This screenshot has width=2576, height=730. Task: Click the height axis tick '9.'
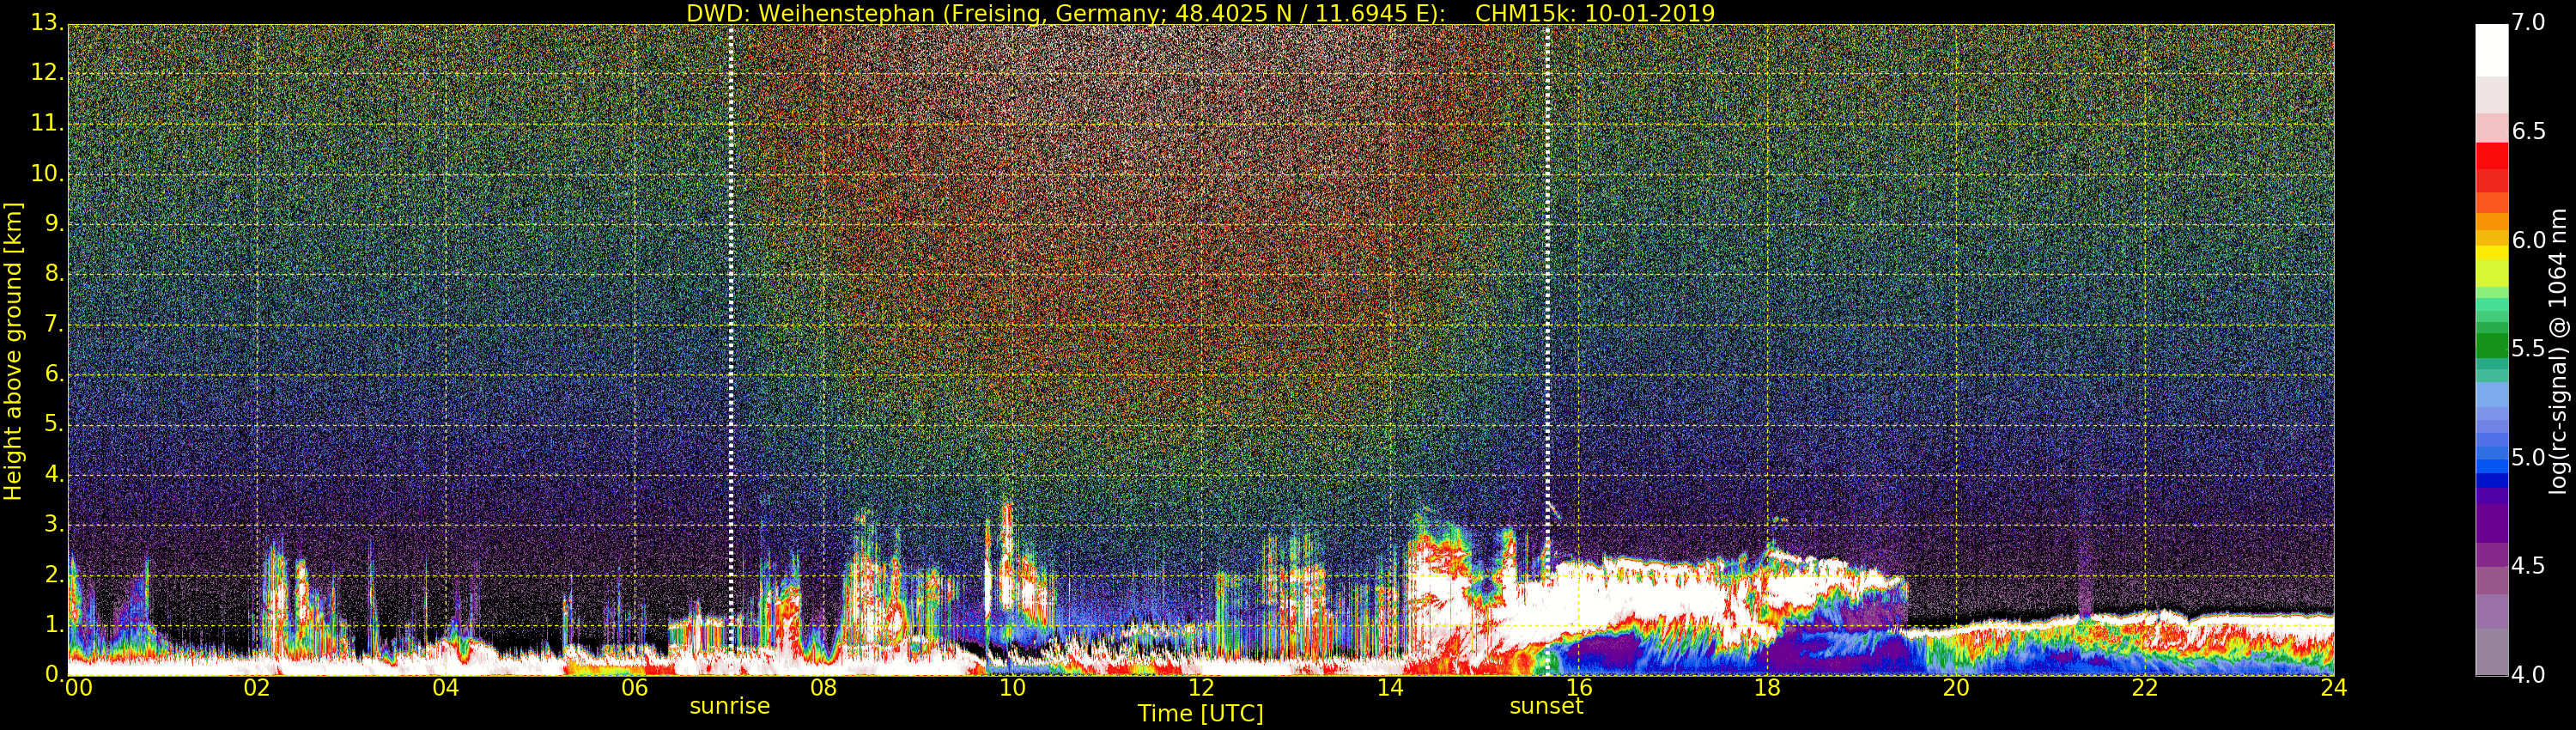53,224
